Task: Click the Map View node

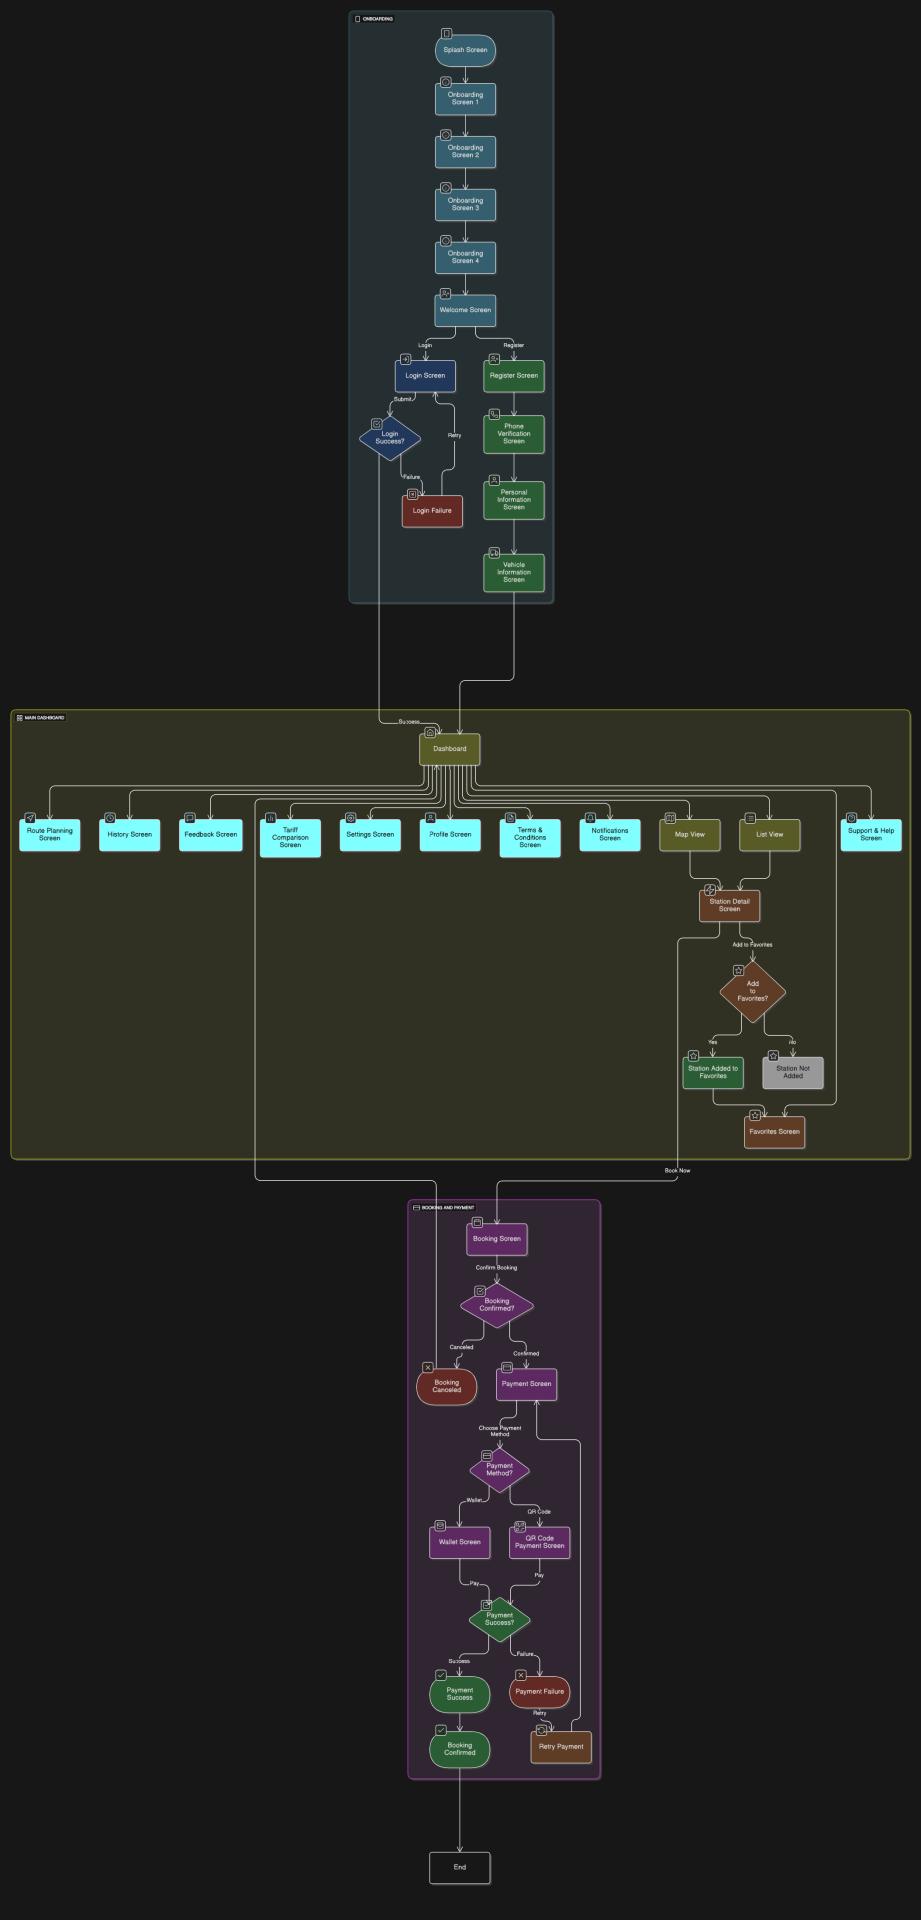Action: [x=690, y=835]
